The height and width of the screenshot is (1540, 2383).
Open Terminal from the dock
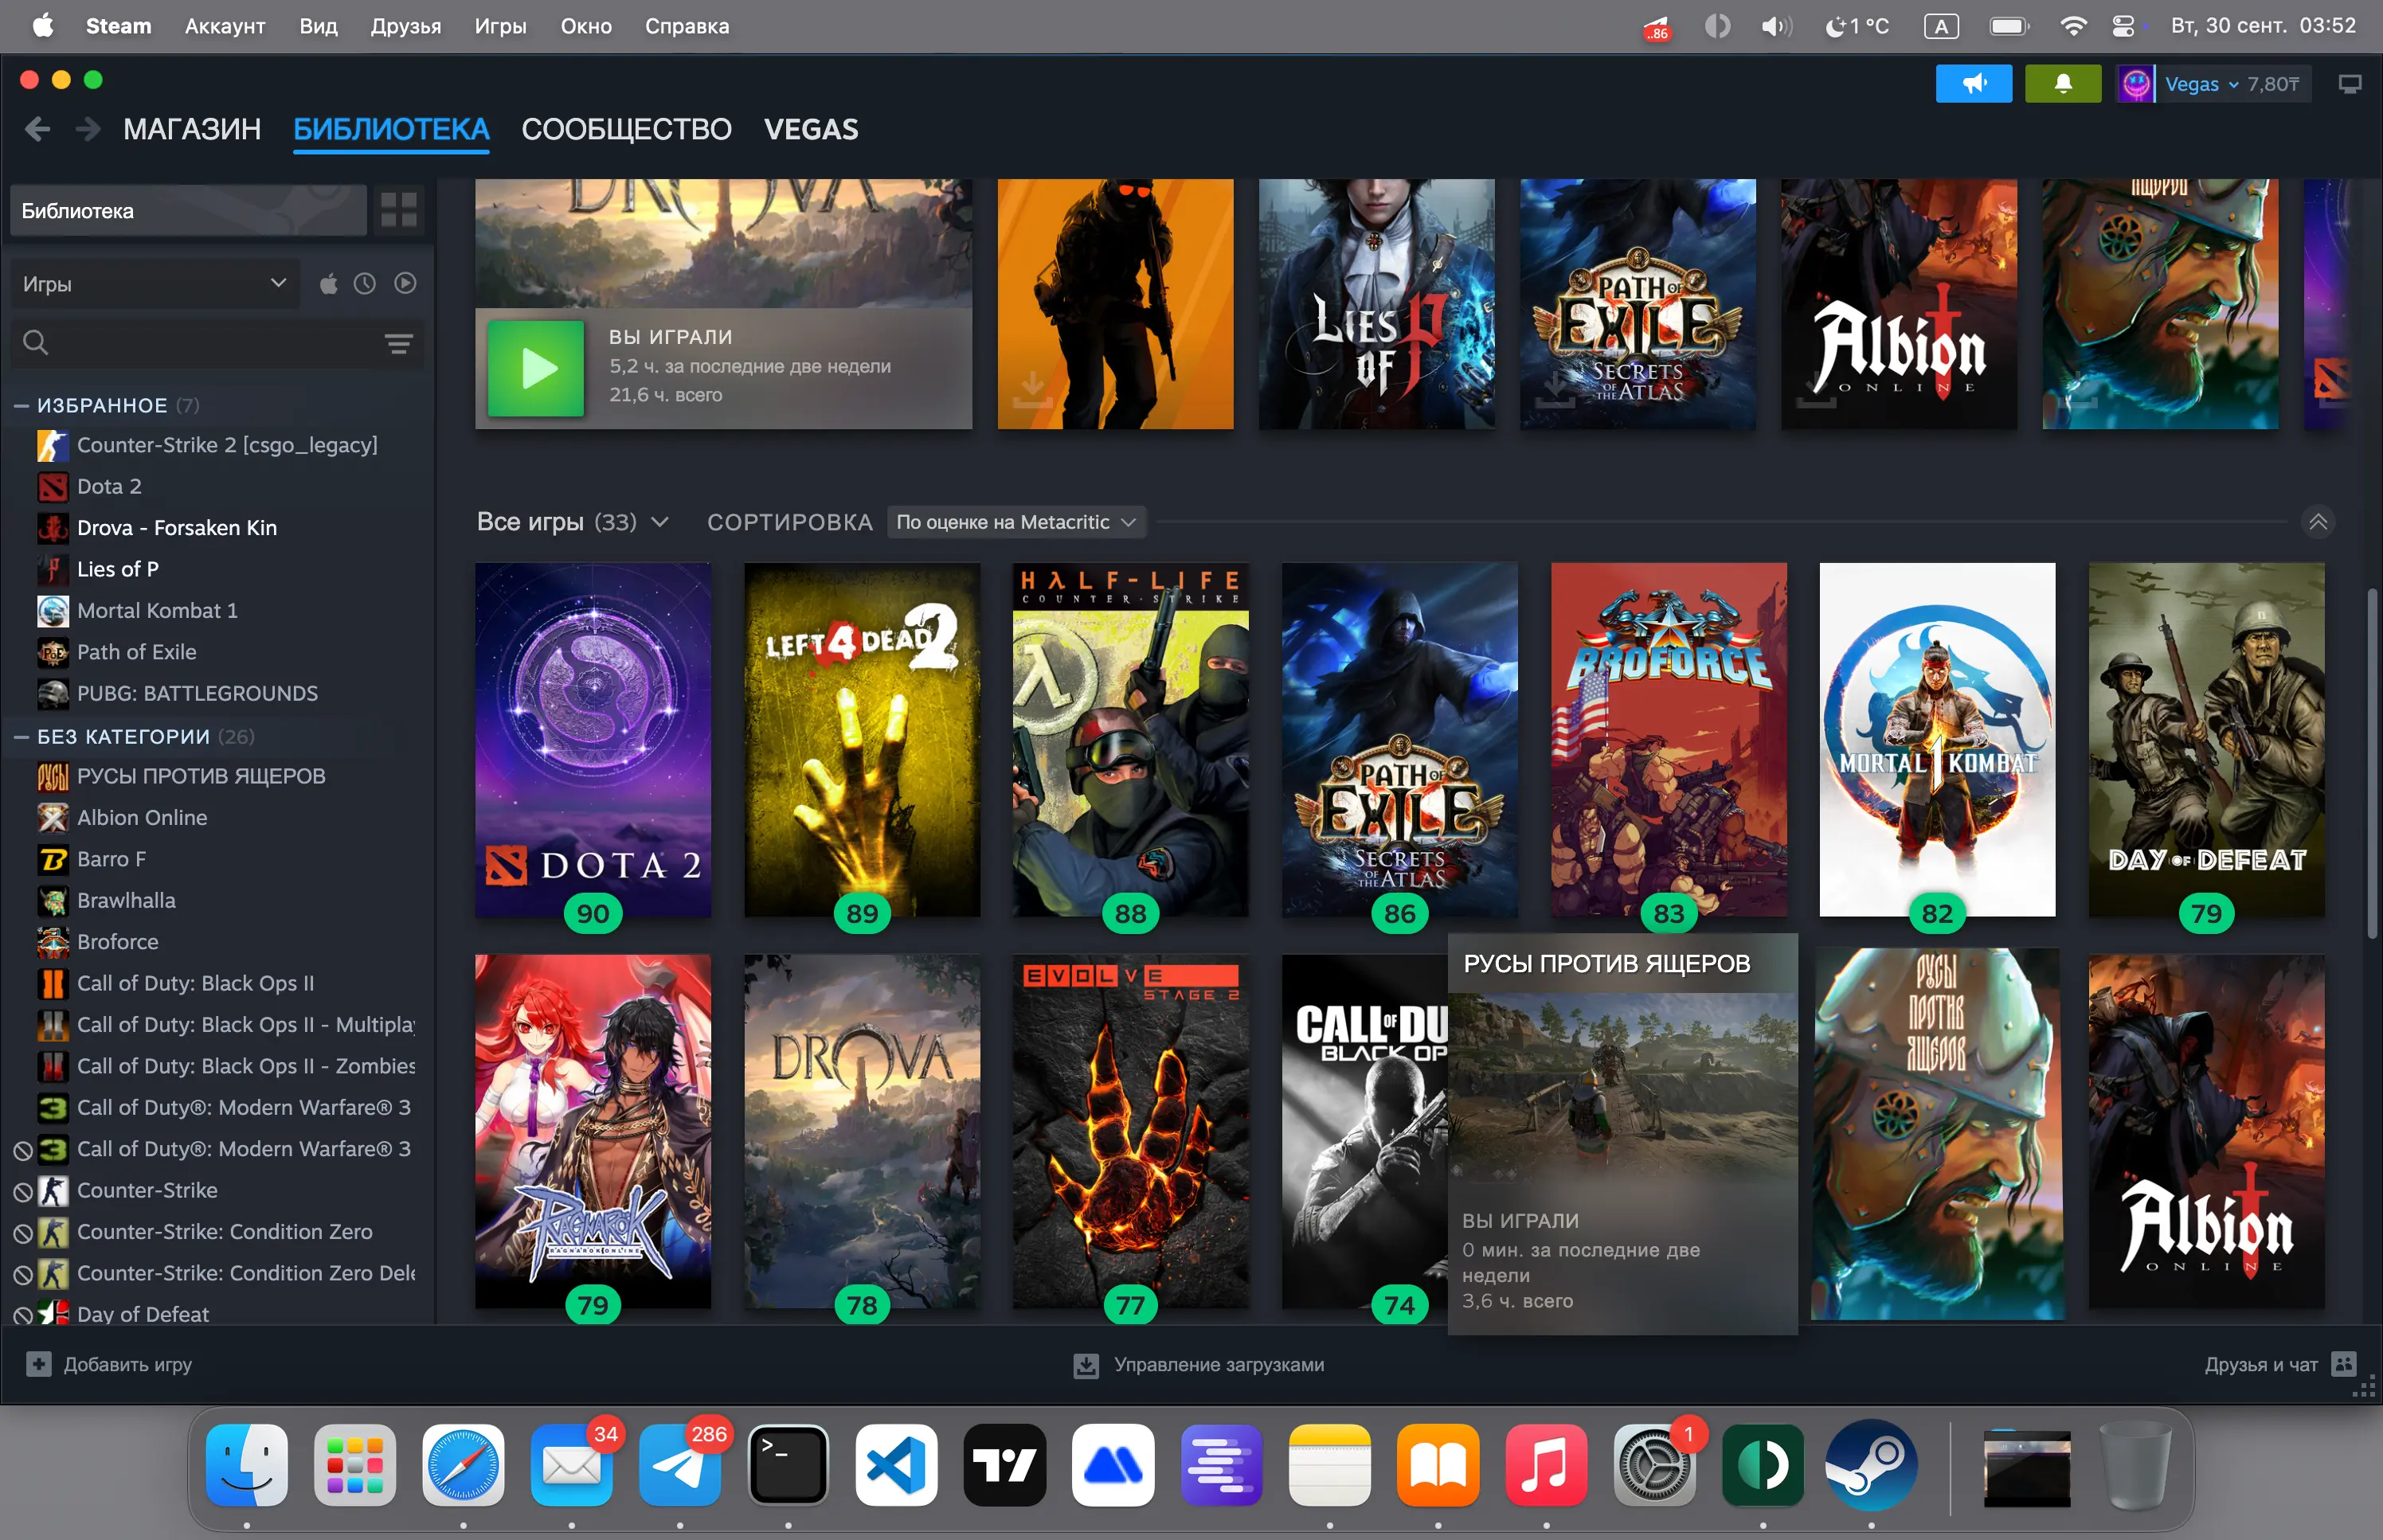pos(789,1465)
